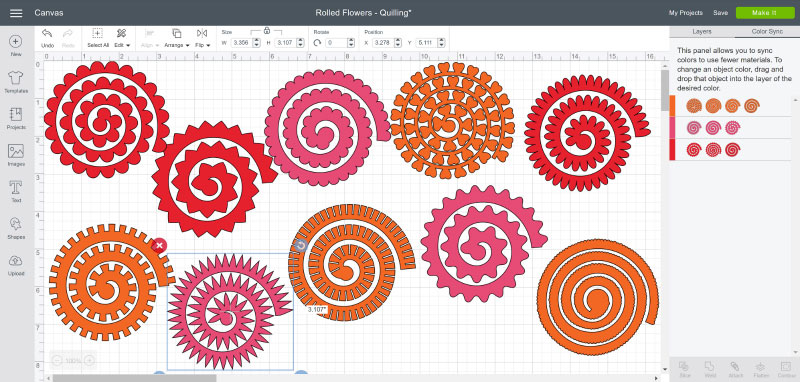Click the leftmost orange thumbnail in Color Sync
800x382 pixels.
[x=693, y=106]
